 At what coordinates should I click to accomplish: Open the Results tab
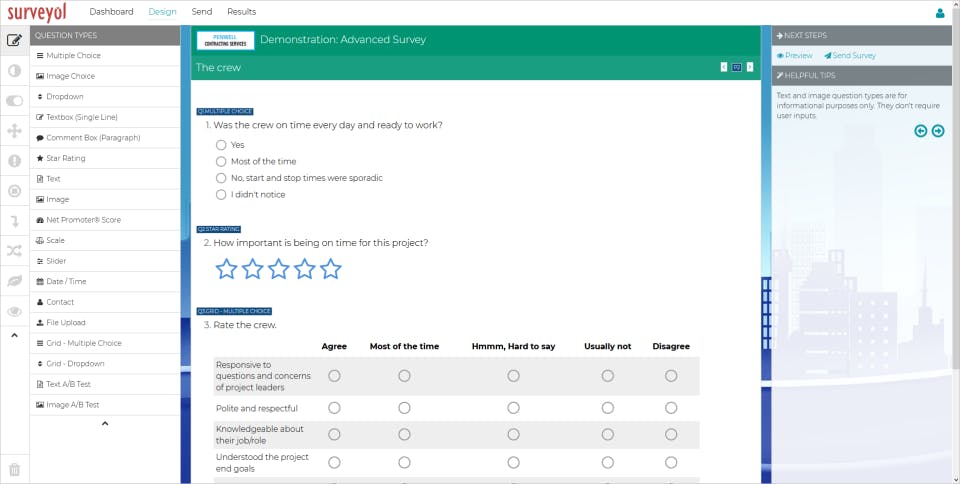click(x=241, y=12)
